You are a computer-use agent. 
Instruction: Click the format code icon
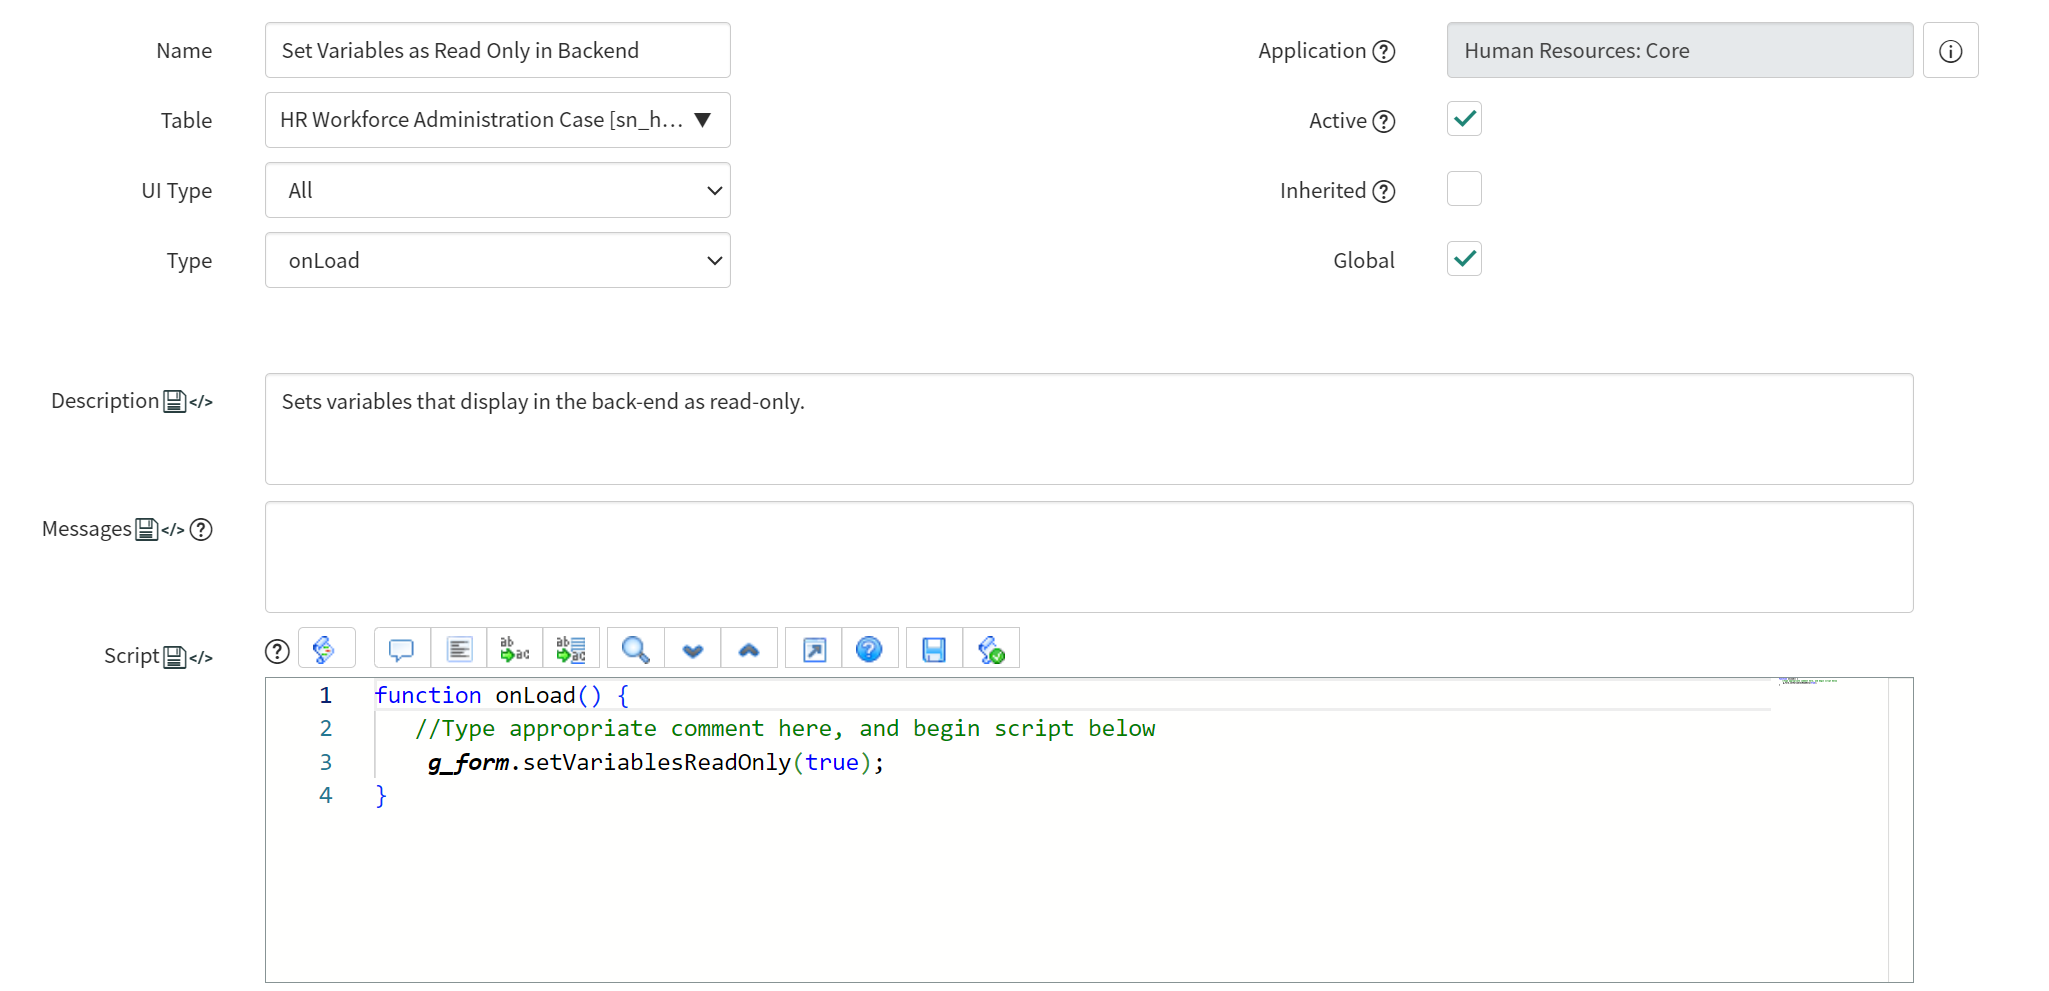click(459, 649)
